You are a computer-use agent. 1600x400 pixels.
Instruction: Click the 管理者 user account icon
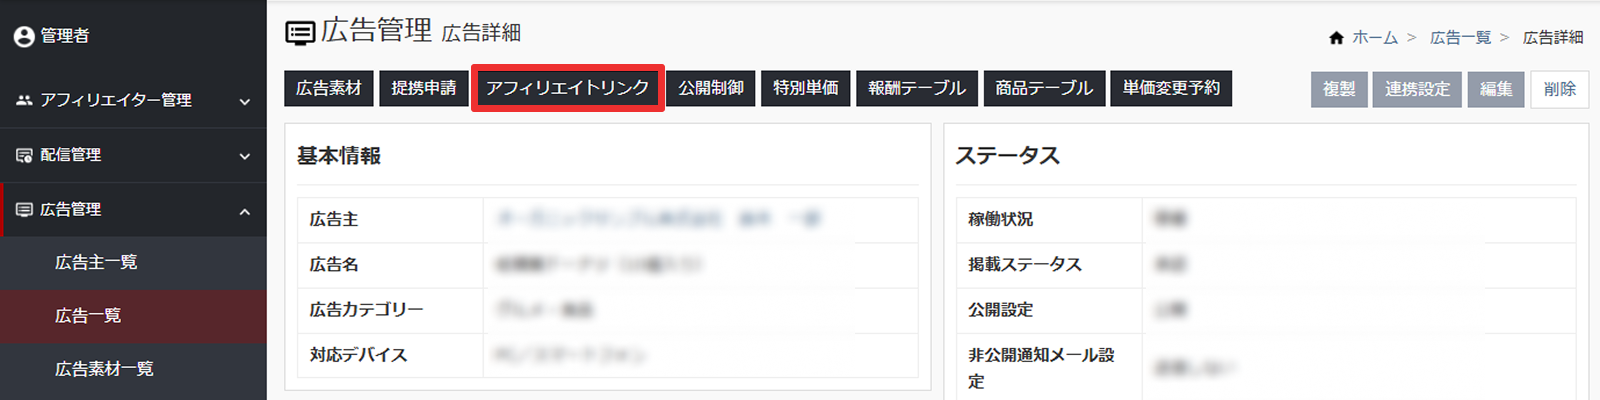point(24,36)
